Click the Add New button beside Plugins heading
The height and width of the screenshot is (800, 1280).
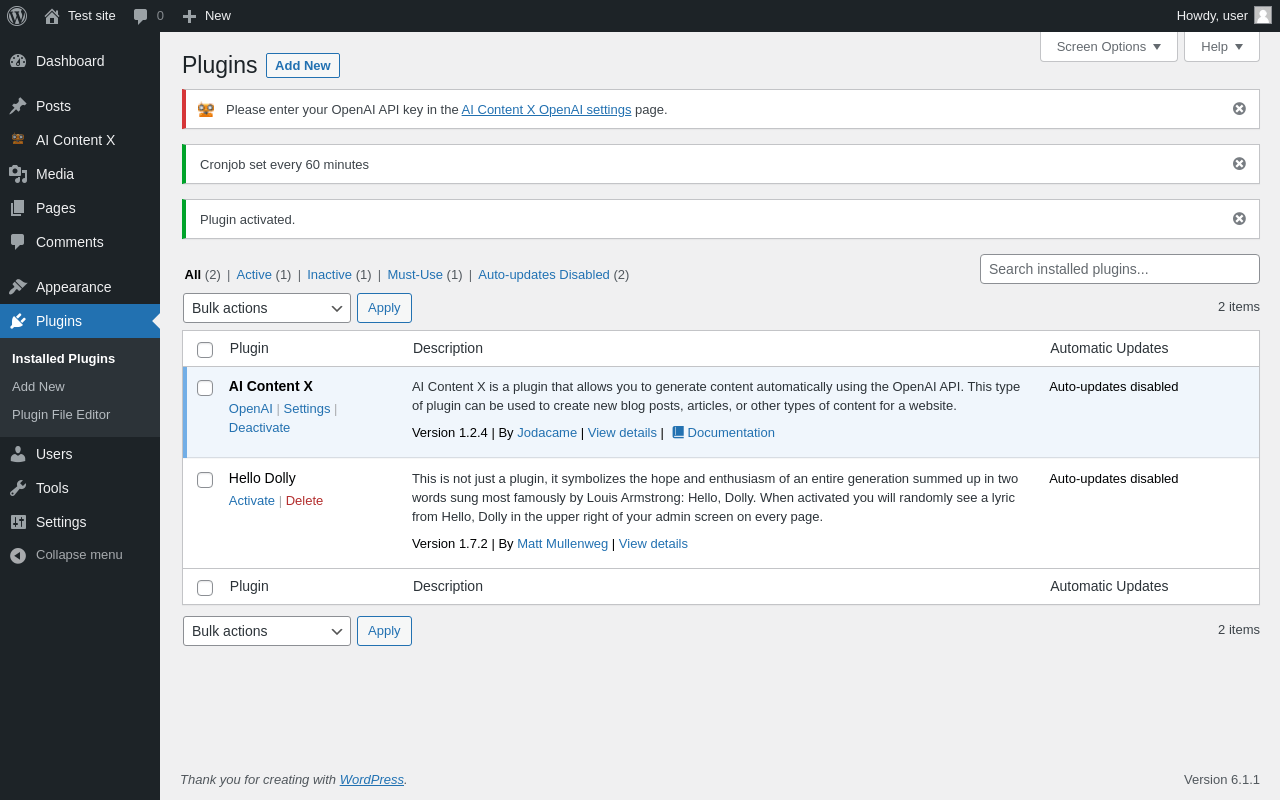pos(302,66)
